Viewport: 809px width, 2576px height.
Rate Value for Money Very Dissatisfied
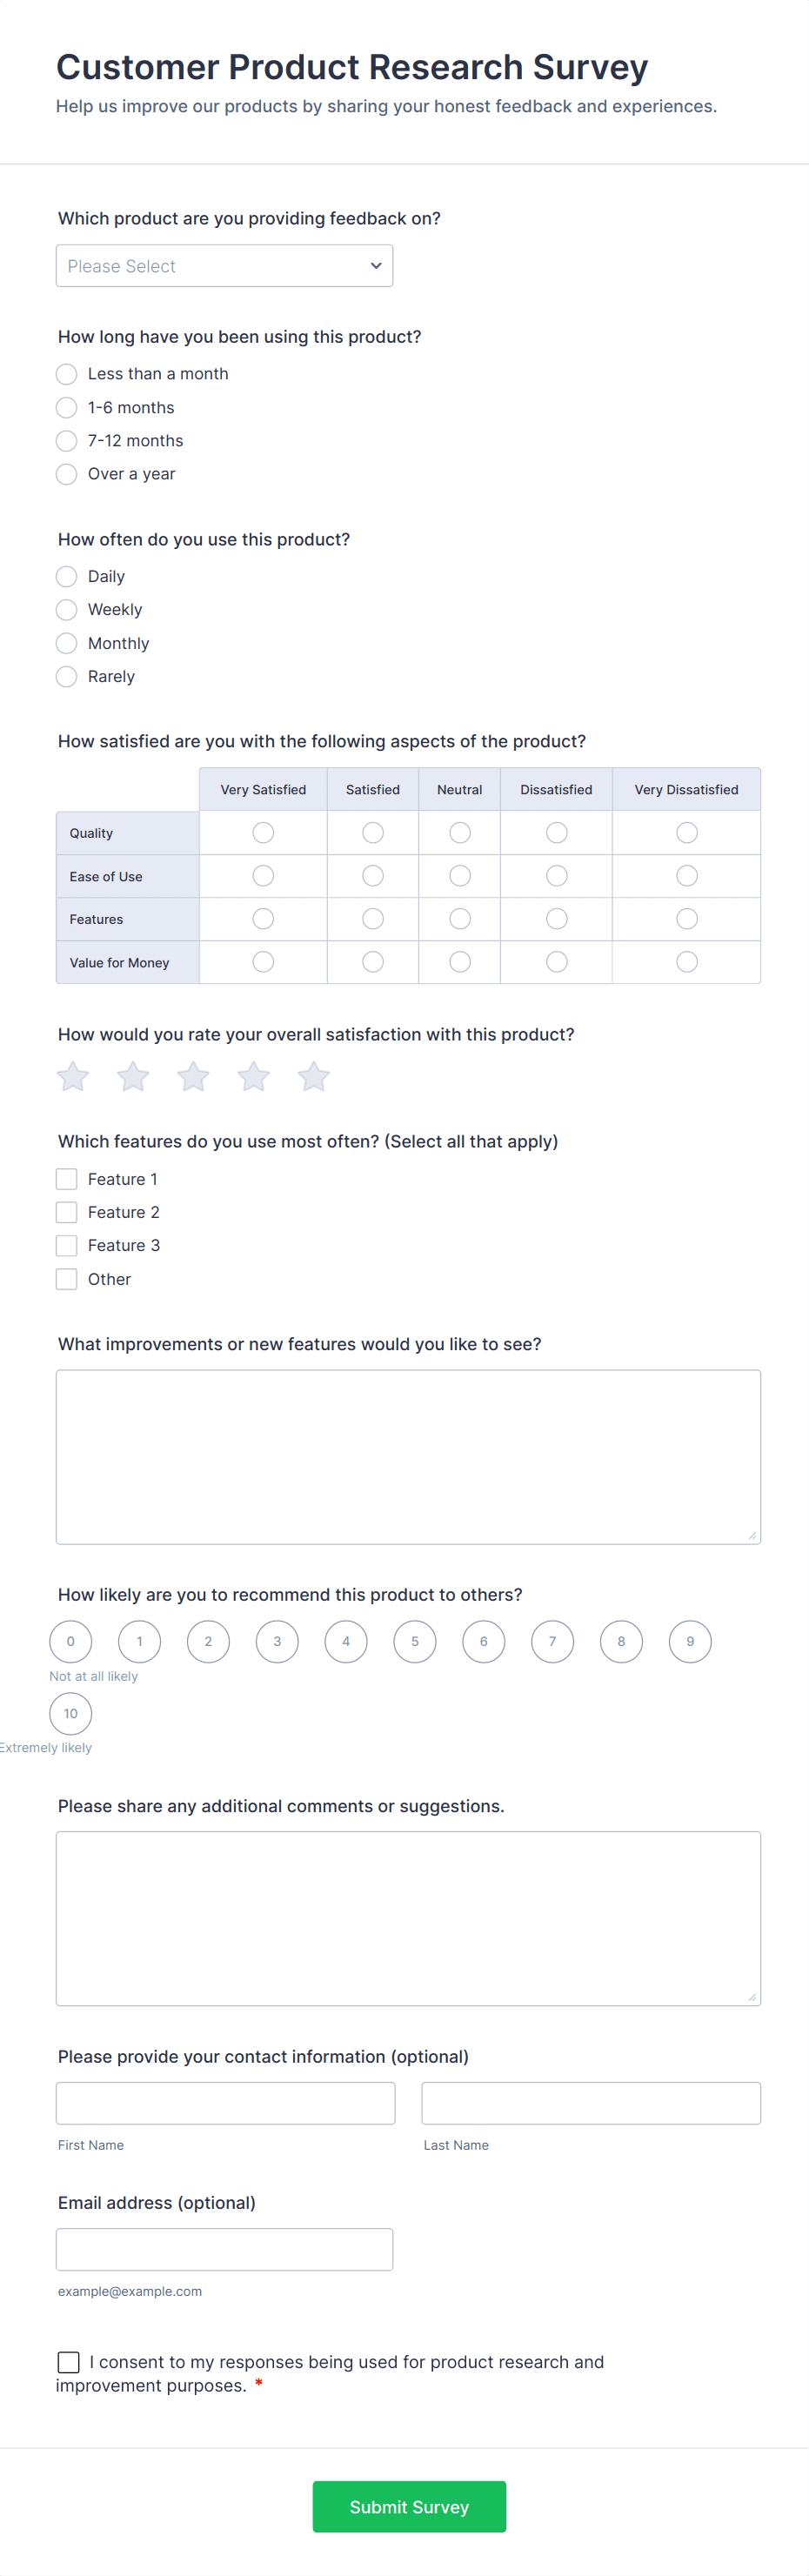(687, 962)
